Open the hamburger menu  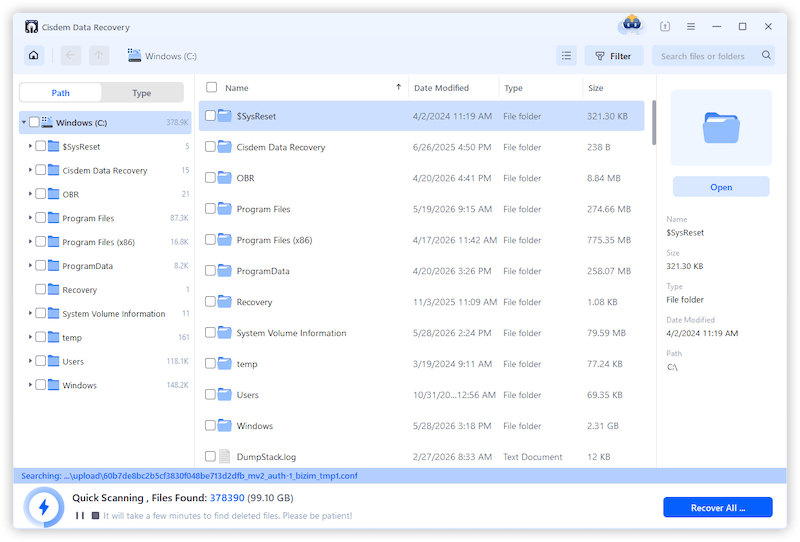pos(691,26)
